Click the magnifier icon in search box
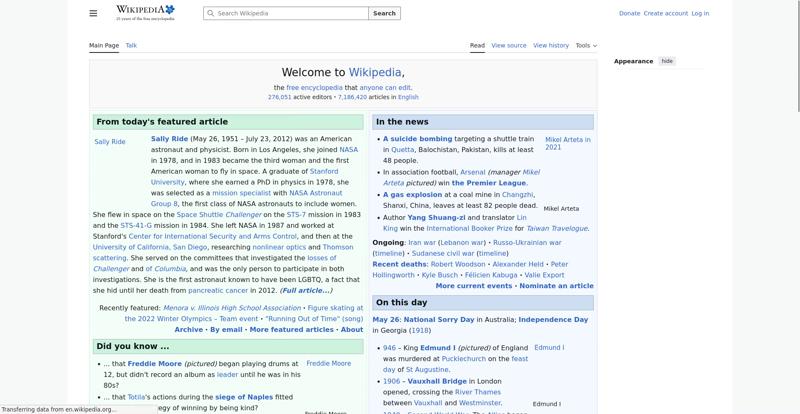Image resolution: width=800 pixels, height=414 pixels. coord(210,13)
